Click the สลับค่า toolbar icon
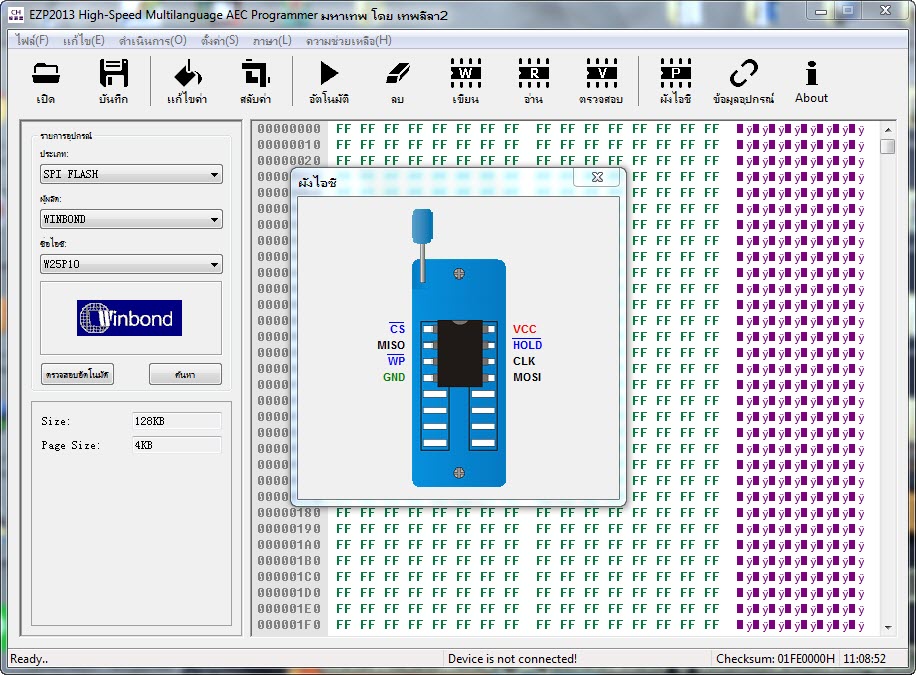The height and width of the screenshot is (675, 916). (x=256, y=80)
